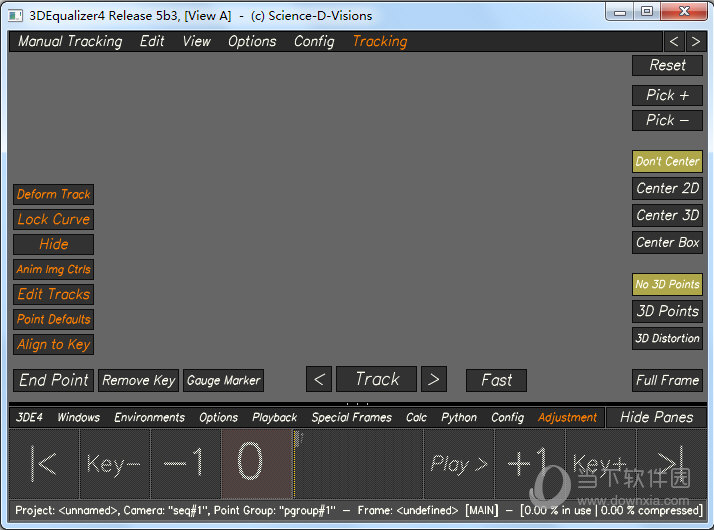Jump to first frame with |< button
Viewport: 714px width, 530px height.
(44, 463)
